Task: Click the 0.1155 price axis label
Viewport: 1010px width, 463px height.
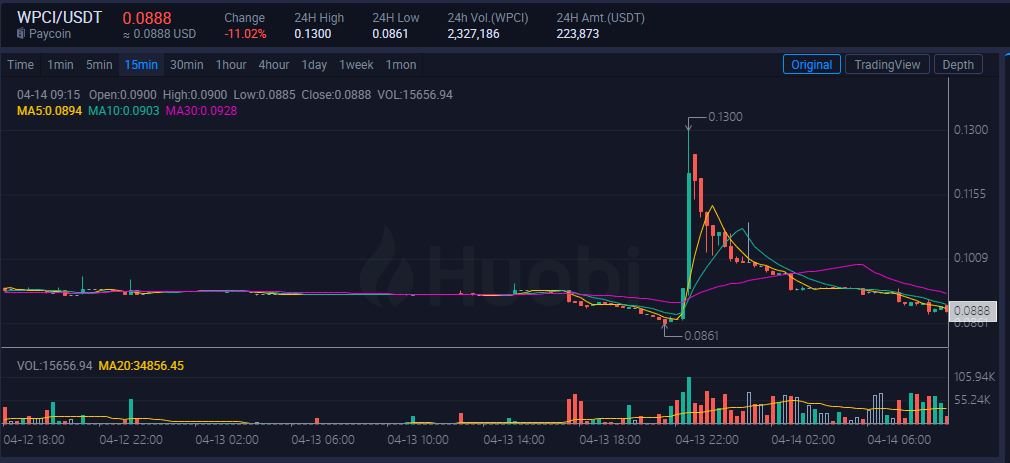Action: point(971,194)
